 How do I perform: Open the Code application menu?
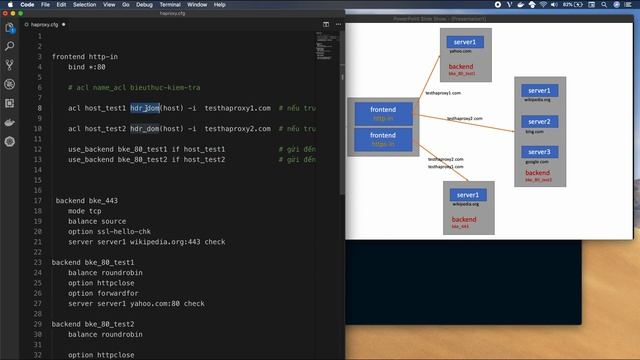click(x=27, y=4)
